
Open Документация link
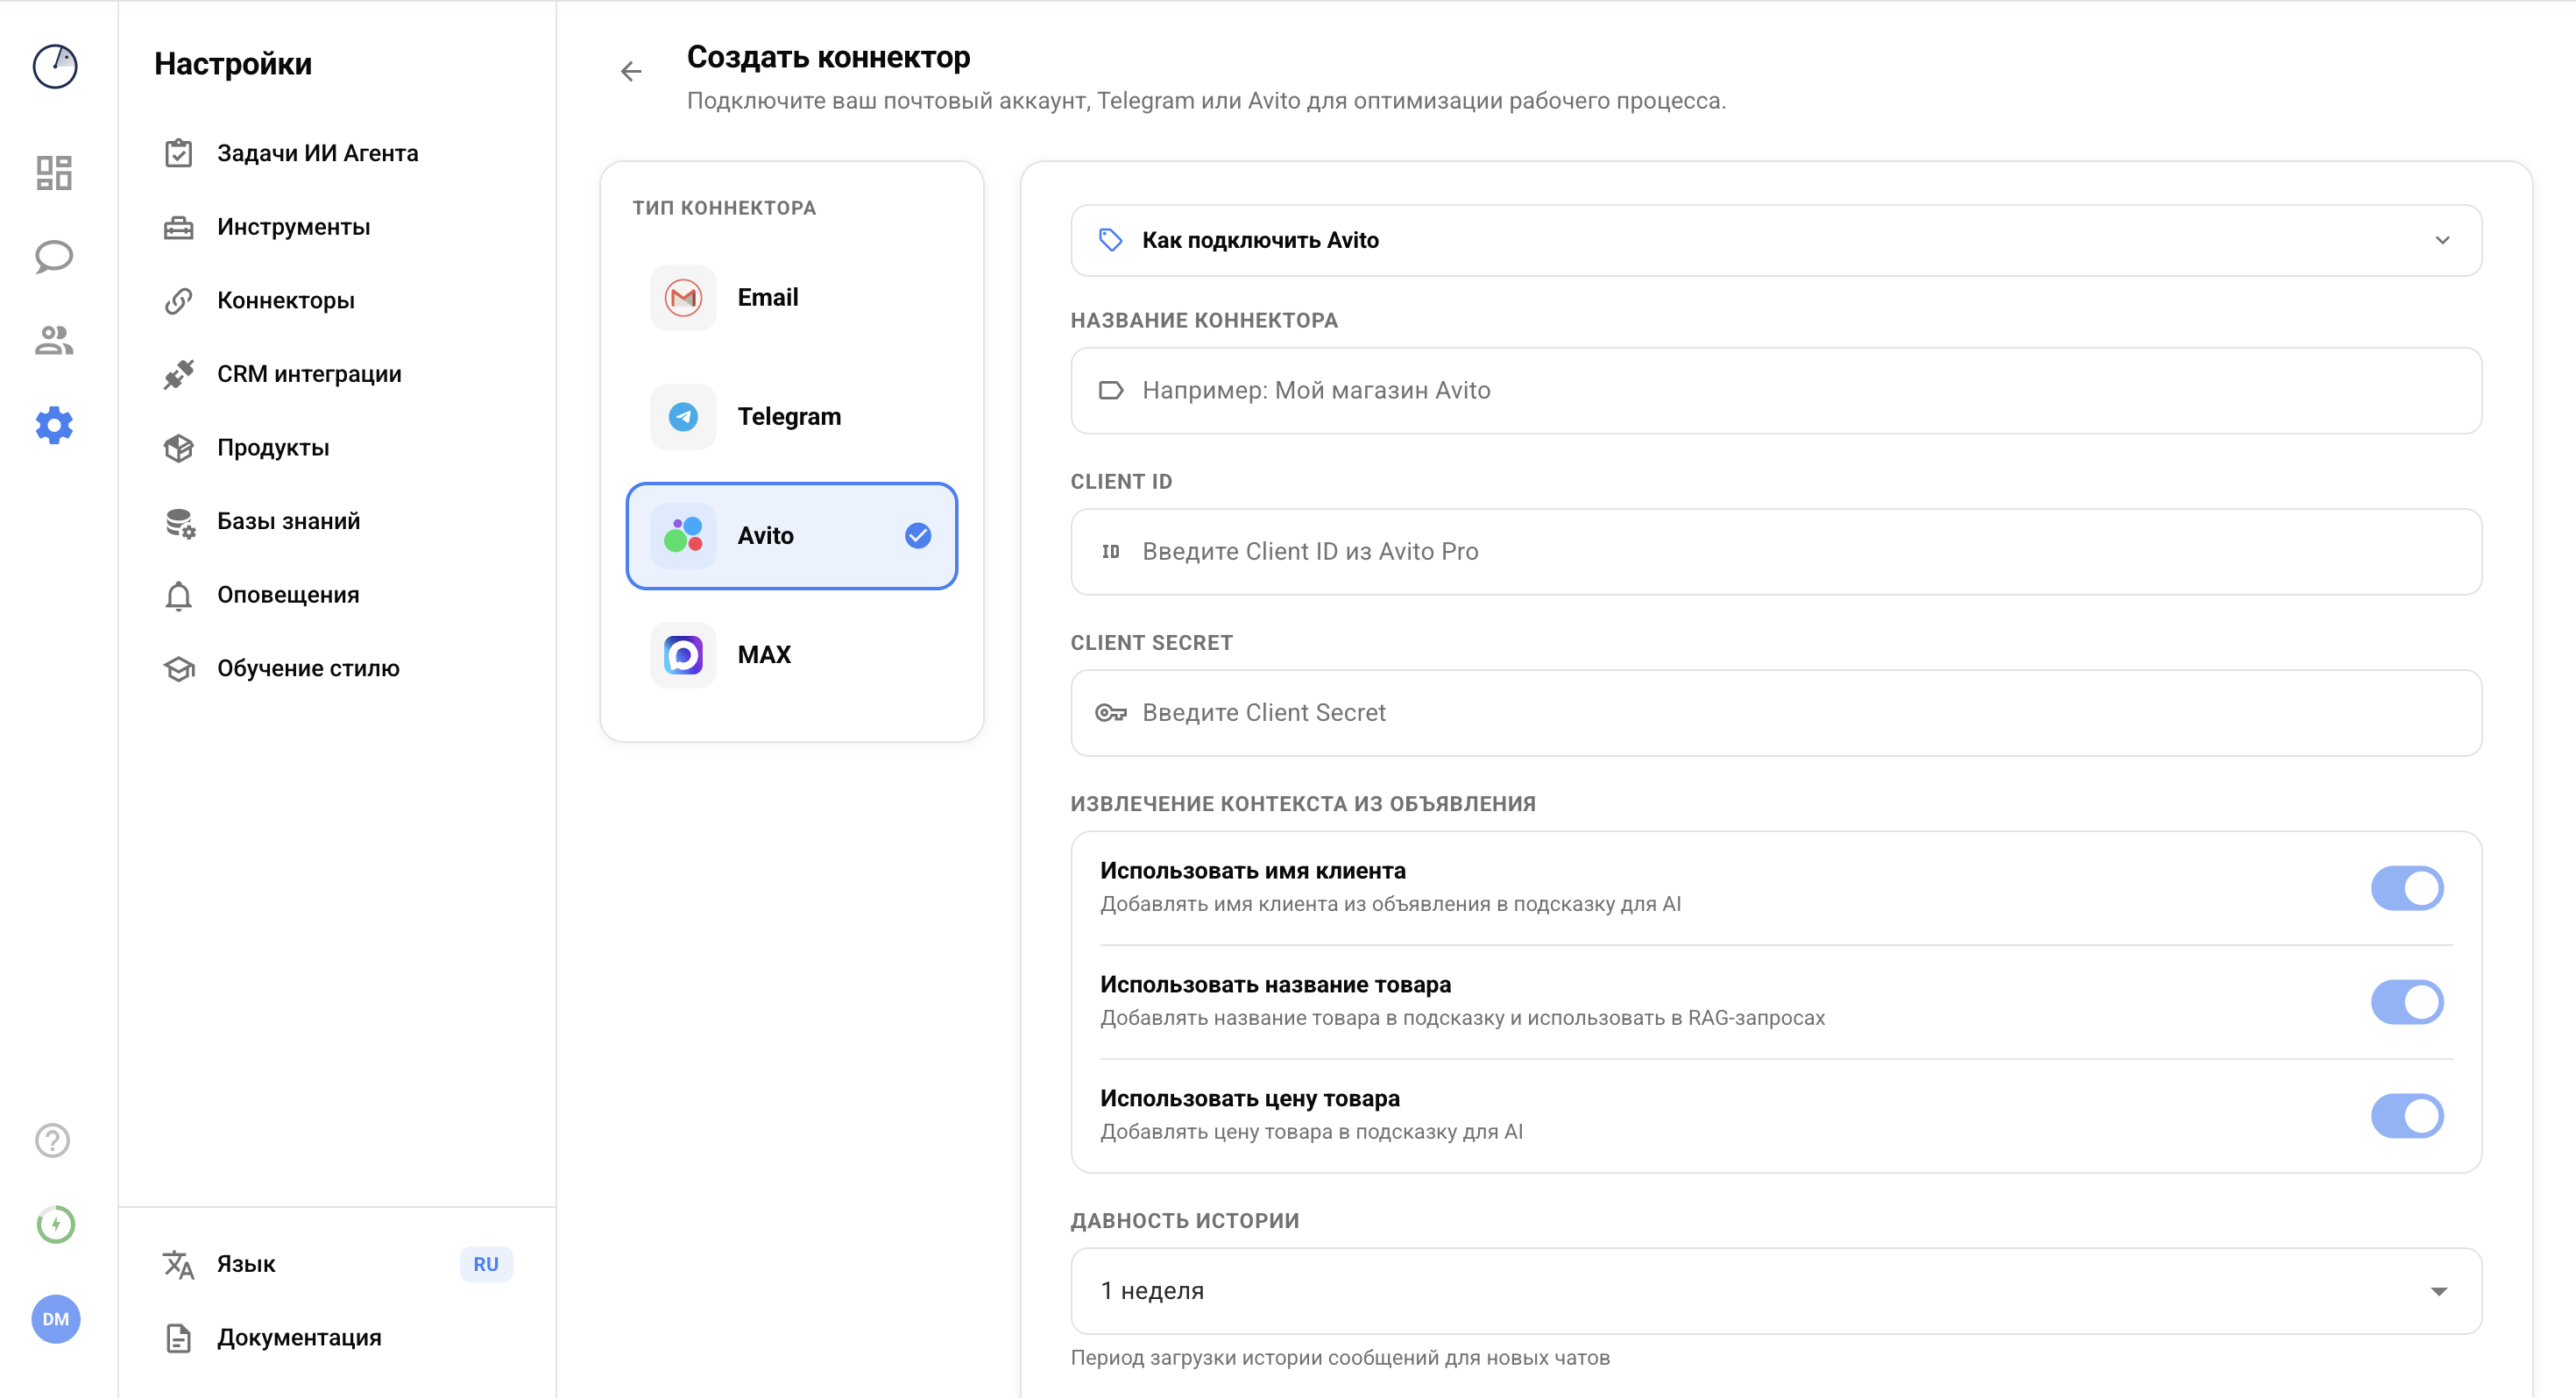coord(299,1338)
